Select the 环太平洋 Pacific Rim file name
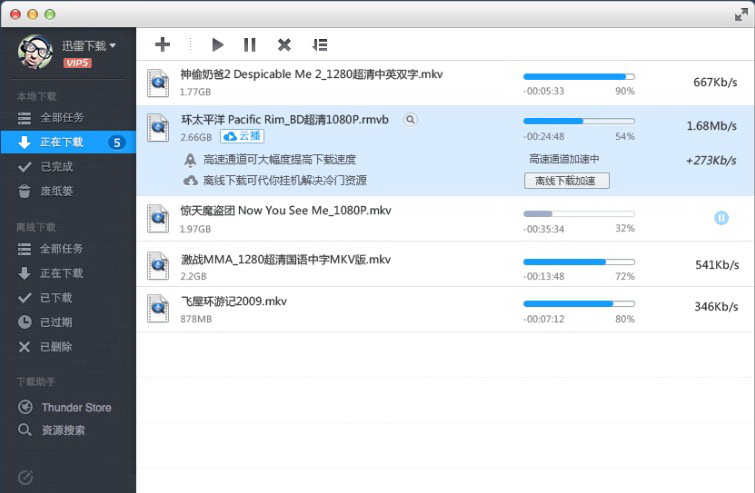Image resolution: width=755 pixels, height=493 pixels. [285, 119]
